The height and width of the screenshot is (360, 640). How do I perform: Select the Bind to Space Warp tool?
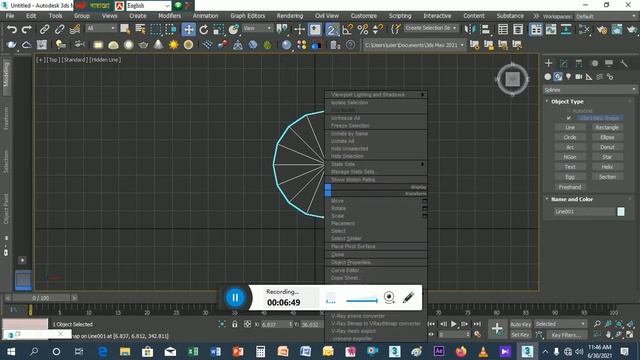75,29
